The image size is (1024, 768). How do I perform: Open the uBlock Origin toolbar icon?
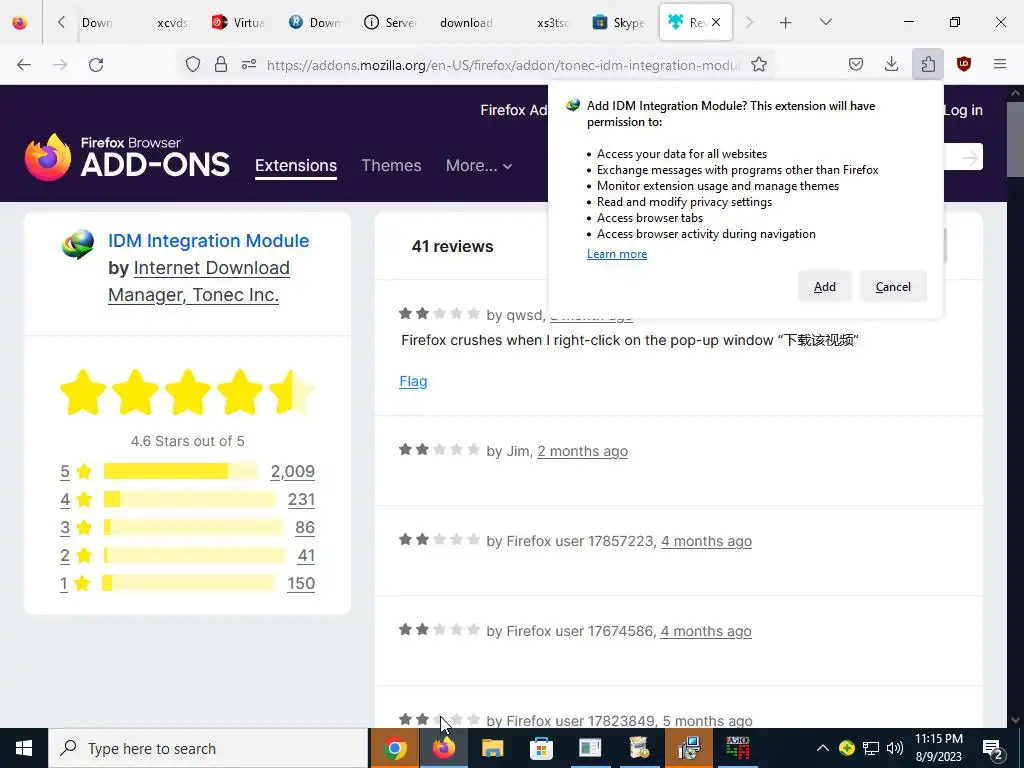[x=964, y=64]
